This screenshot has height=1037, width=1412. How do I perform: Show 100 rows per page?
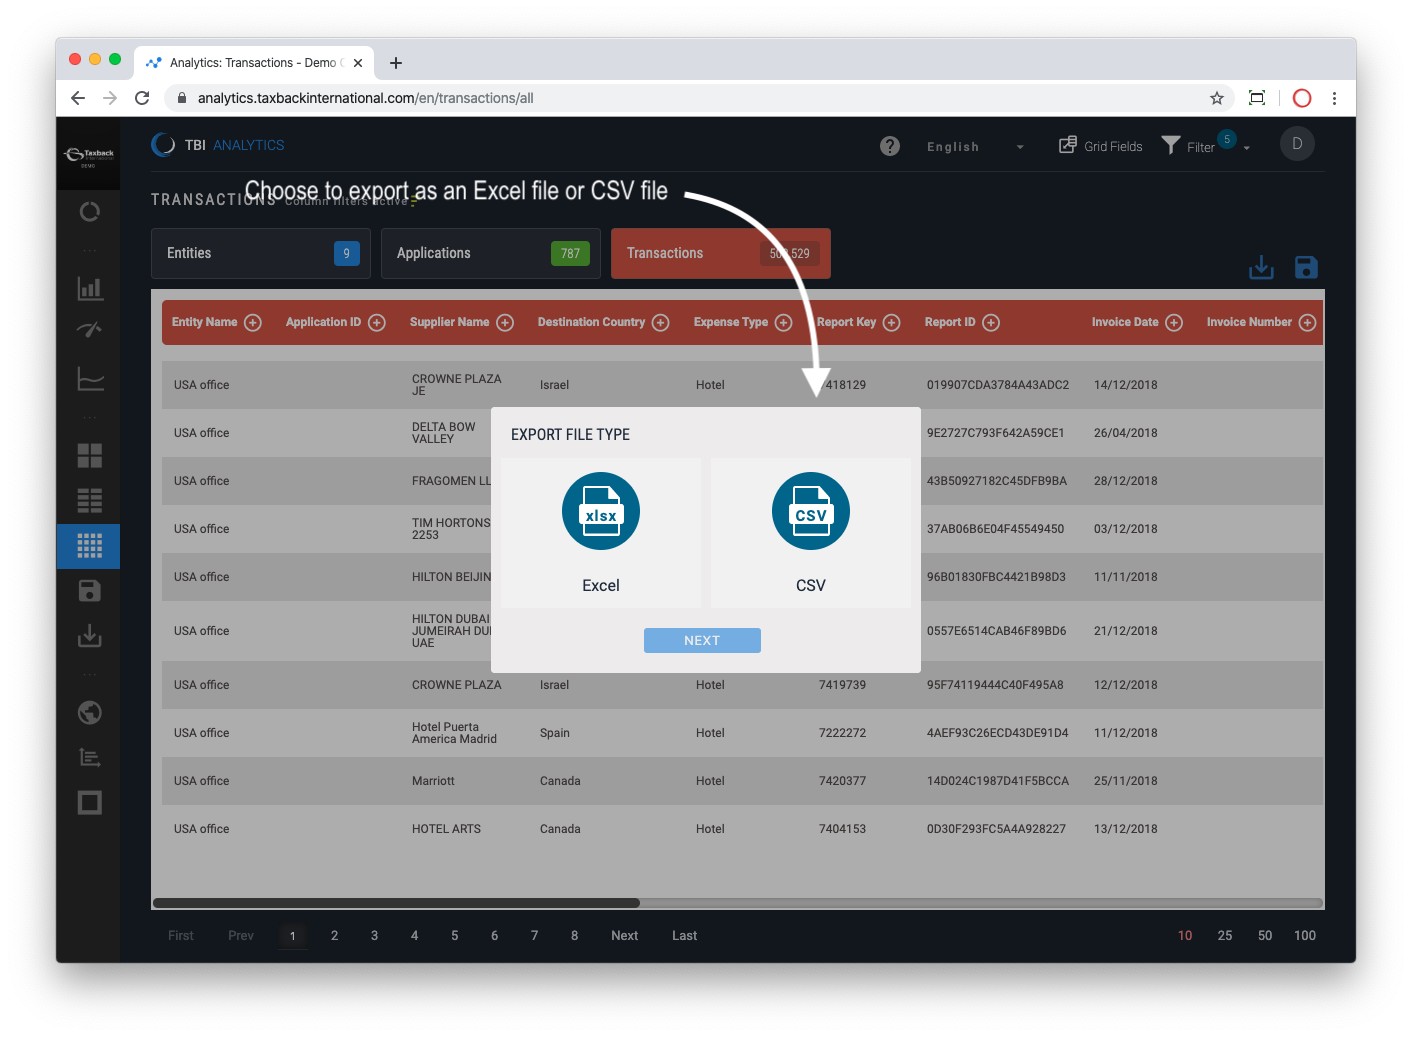coord(1305,936)
